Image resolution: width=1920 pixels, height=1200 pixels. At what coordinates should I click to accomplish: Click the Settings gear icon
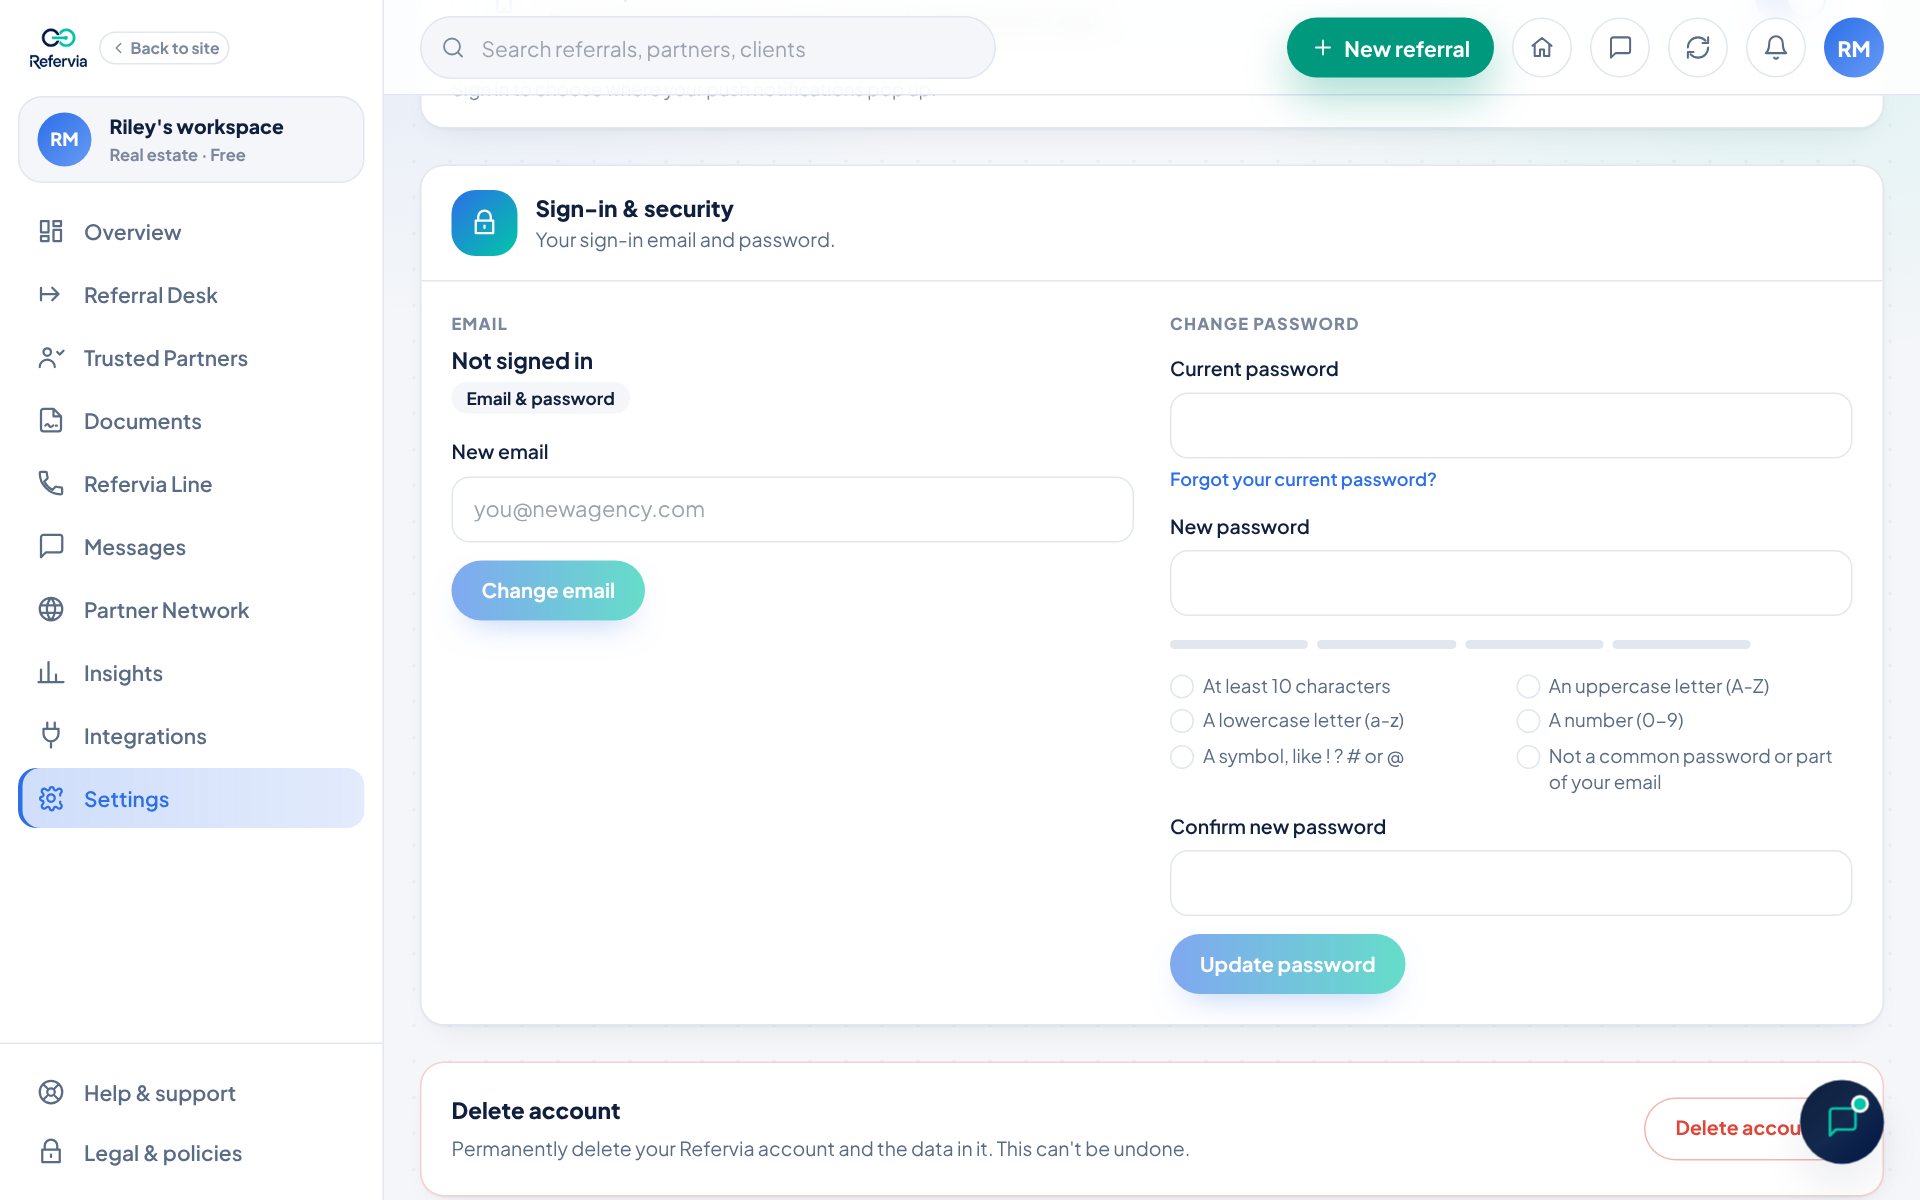(51, 799)
